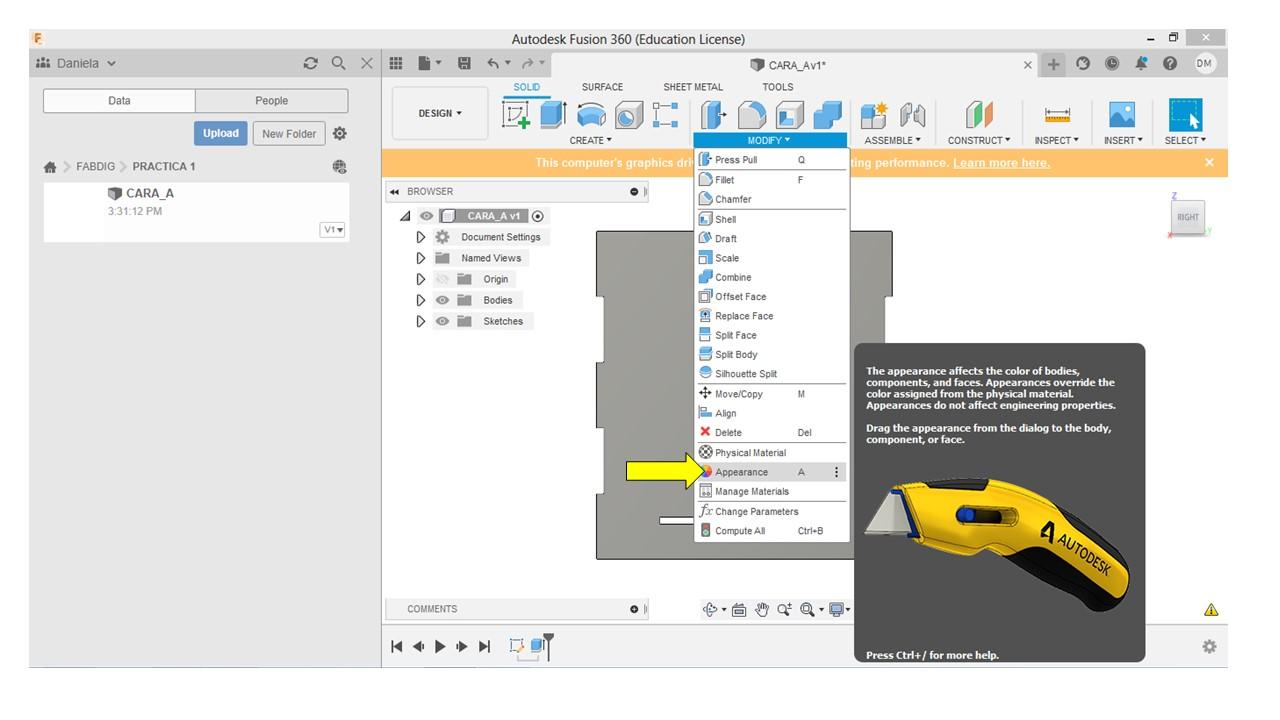Open the Help question mark menu

point(1170,63)
